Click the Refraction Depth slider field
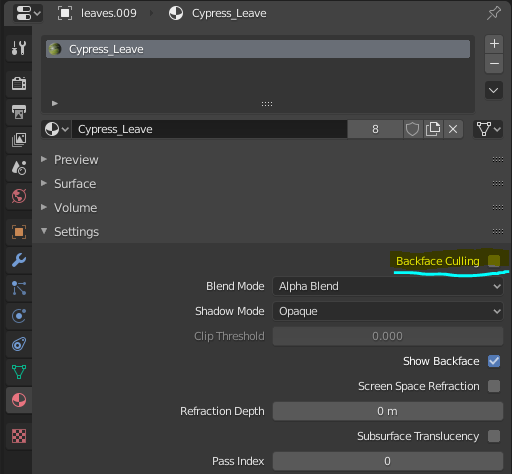Image resolution: width=512 pixels, height=474 pixels. [388, 411]
